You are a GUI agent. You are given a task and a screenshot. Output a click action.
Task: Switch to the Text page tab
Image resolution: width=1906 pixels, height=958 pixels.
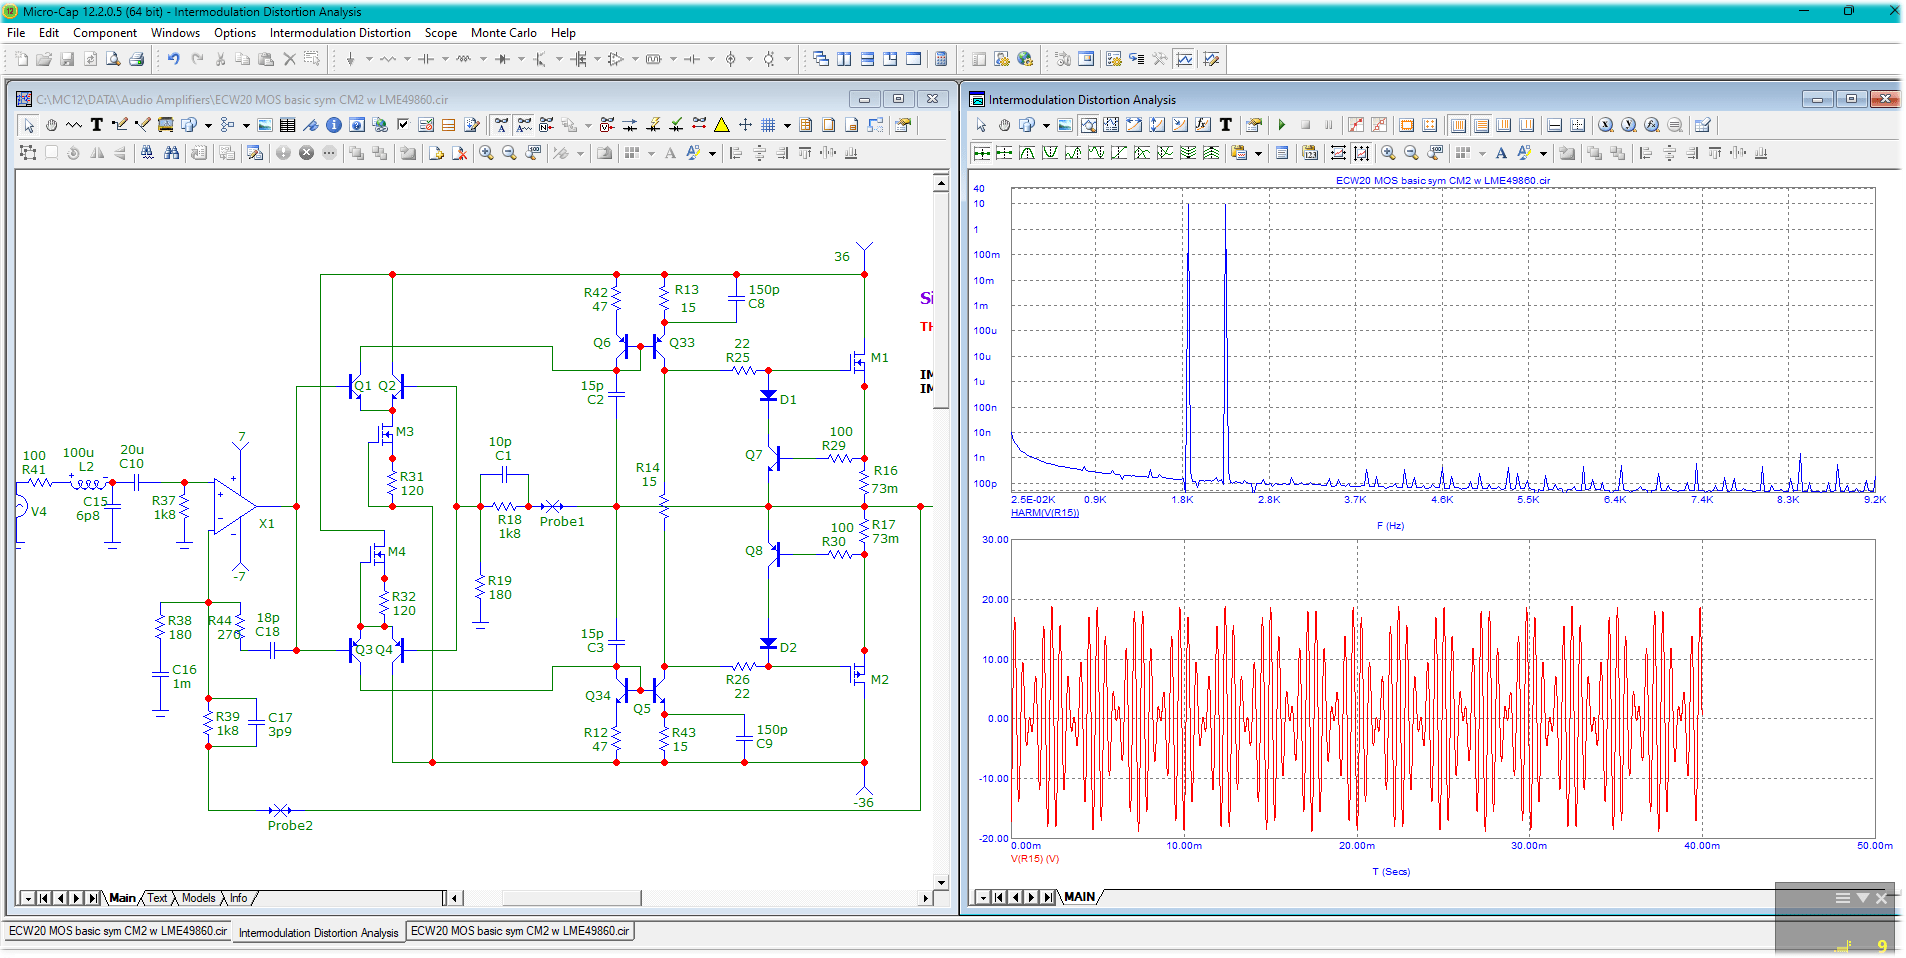(157, 898)
